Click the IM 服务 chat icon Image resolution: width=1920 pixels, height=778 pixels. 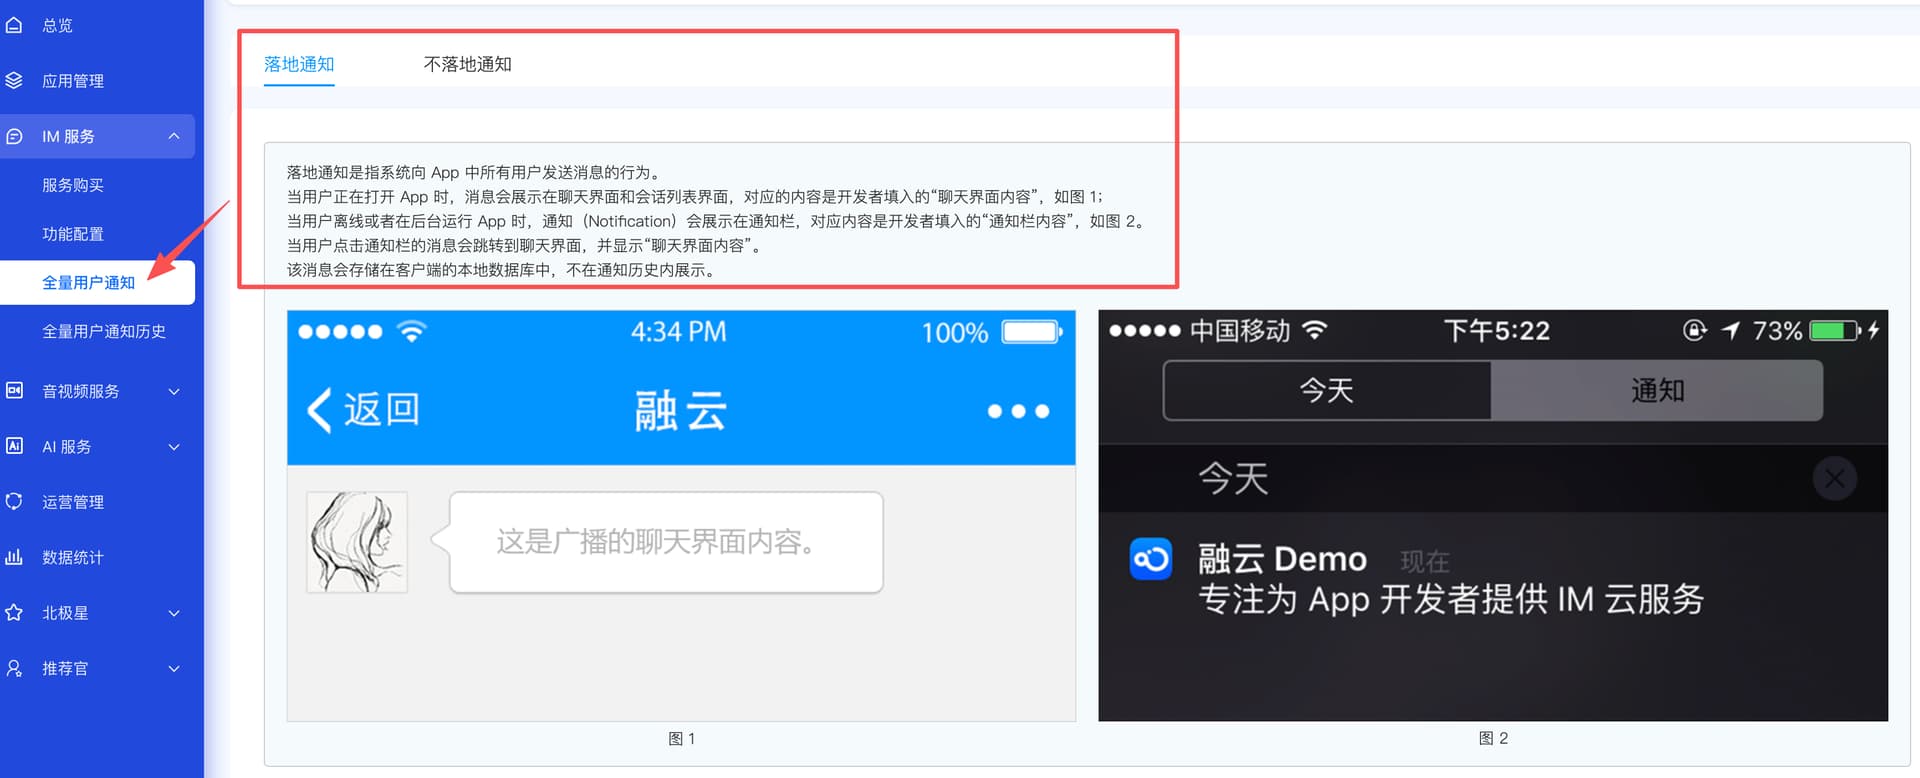tap(14, 136)
